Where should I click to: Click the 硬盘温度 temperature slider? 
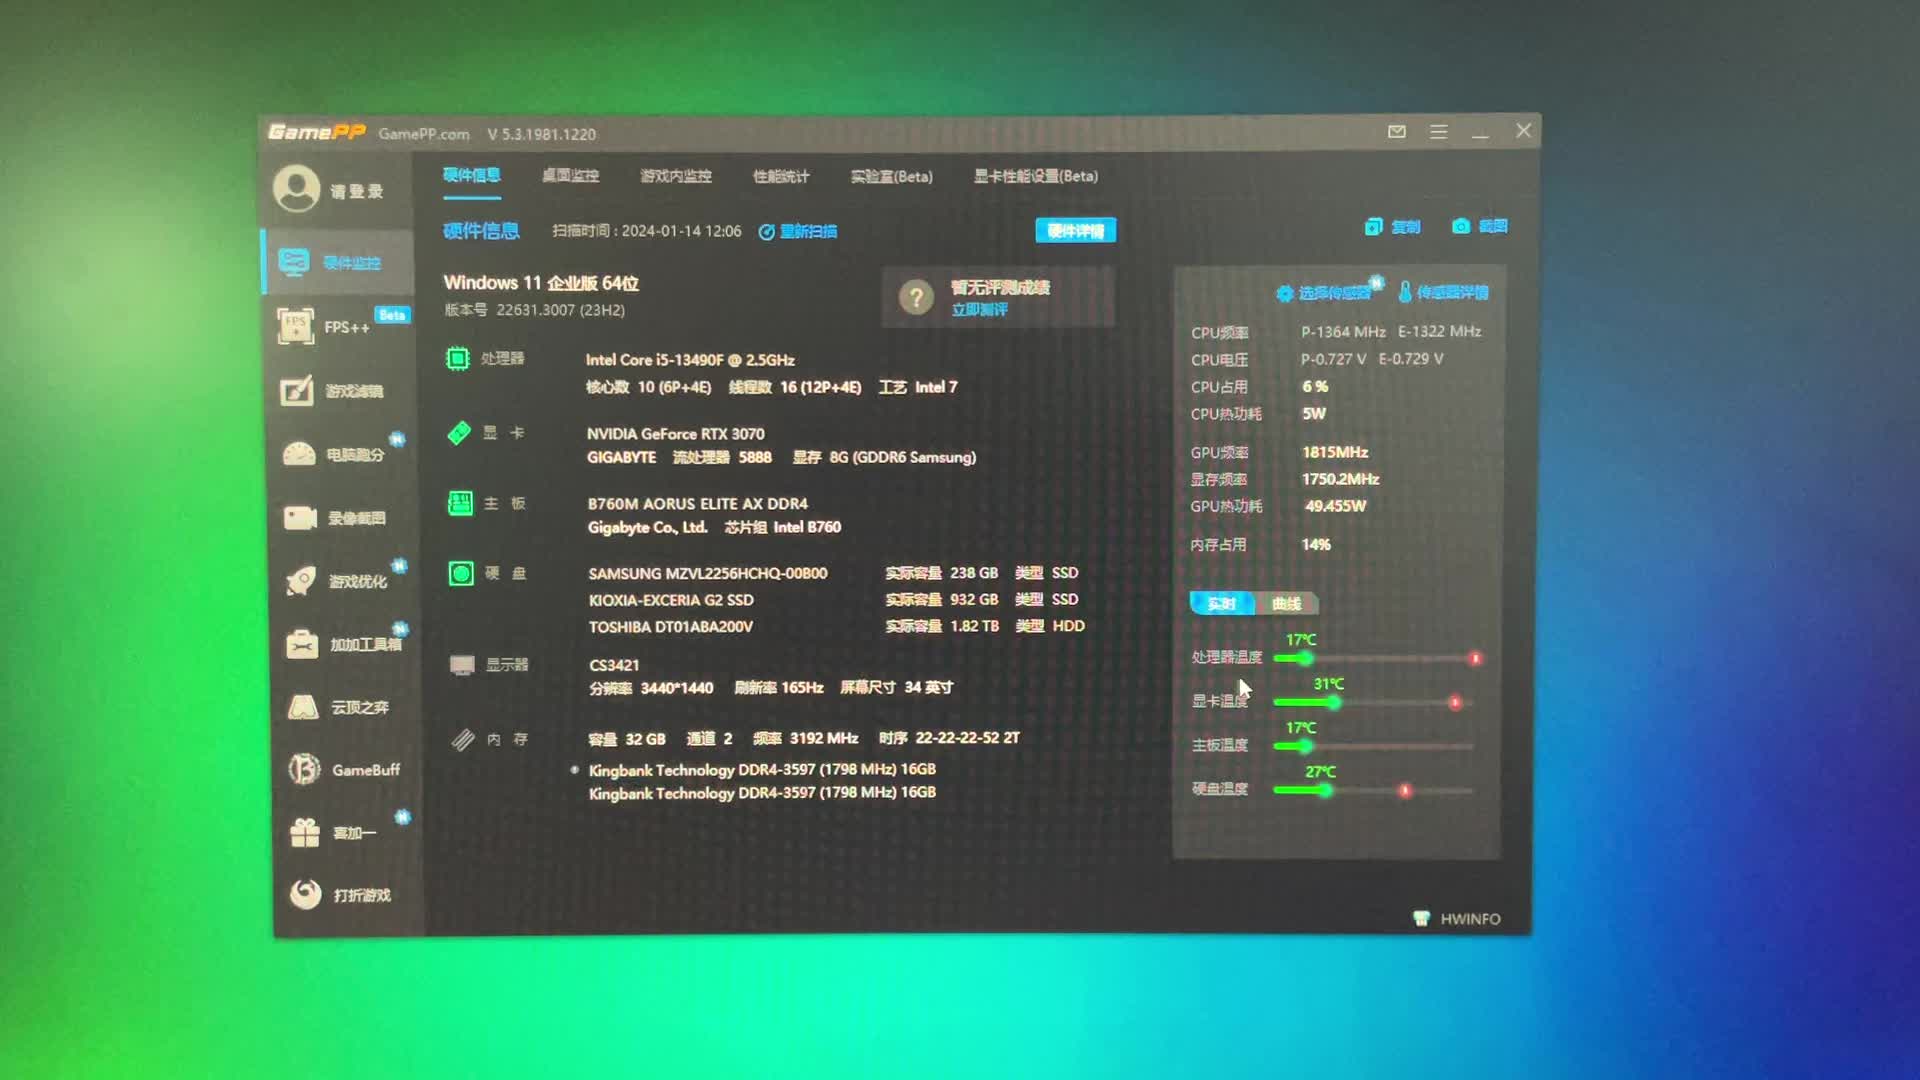[x=1373, y=790]
